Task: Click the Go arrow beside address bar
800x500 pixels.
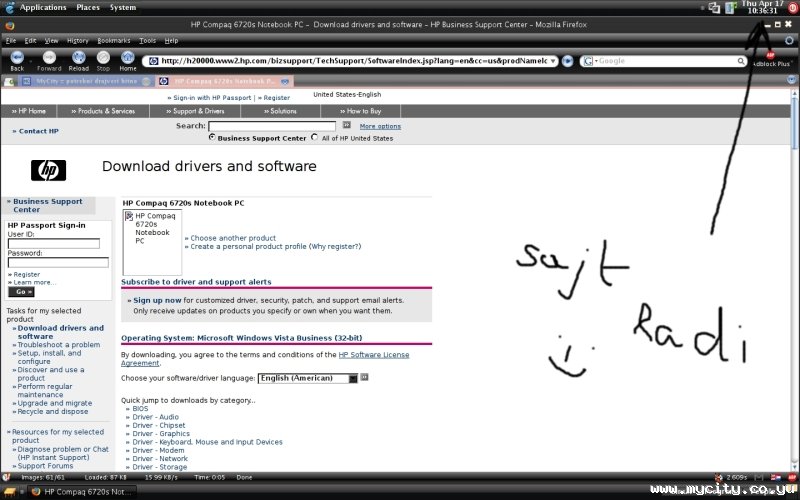Action: (x=567, y=61)
